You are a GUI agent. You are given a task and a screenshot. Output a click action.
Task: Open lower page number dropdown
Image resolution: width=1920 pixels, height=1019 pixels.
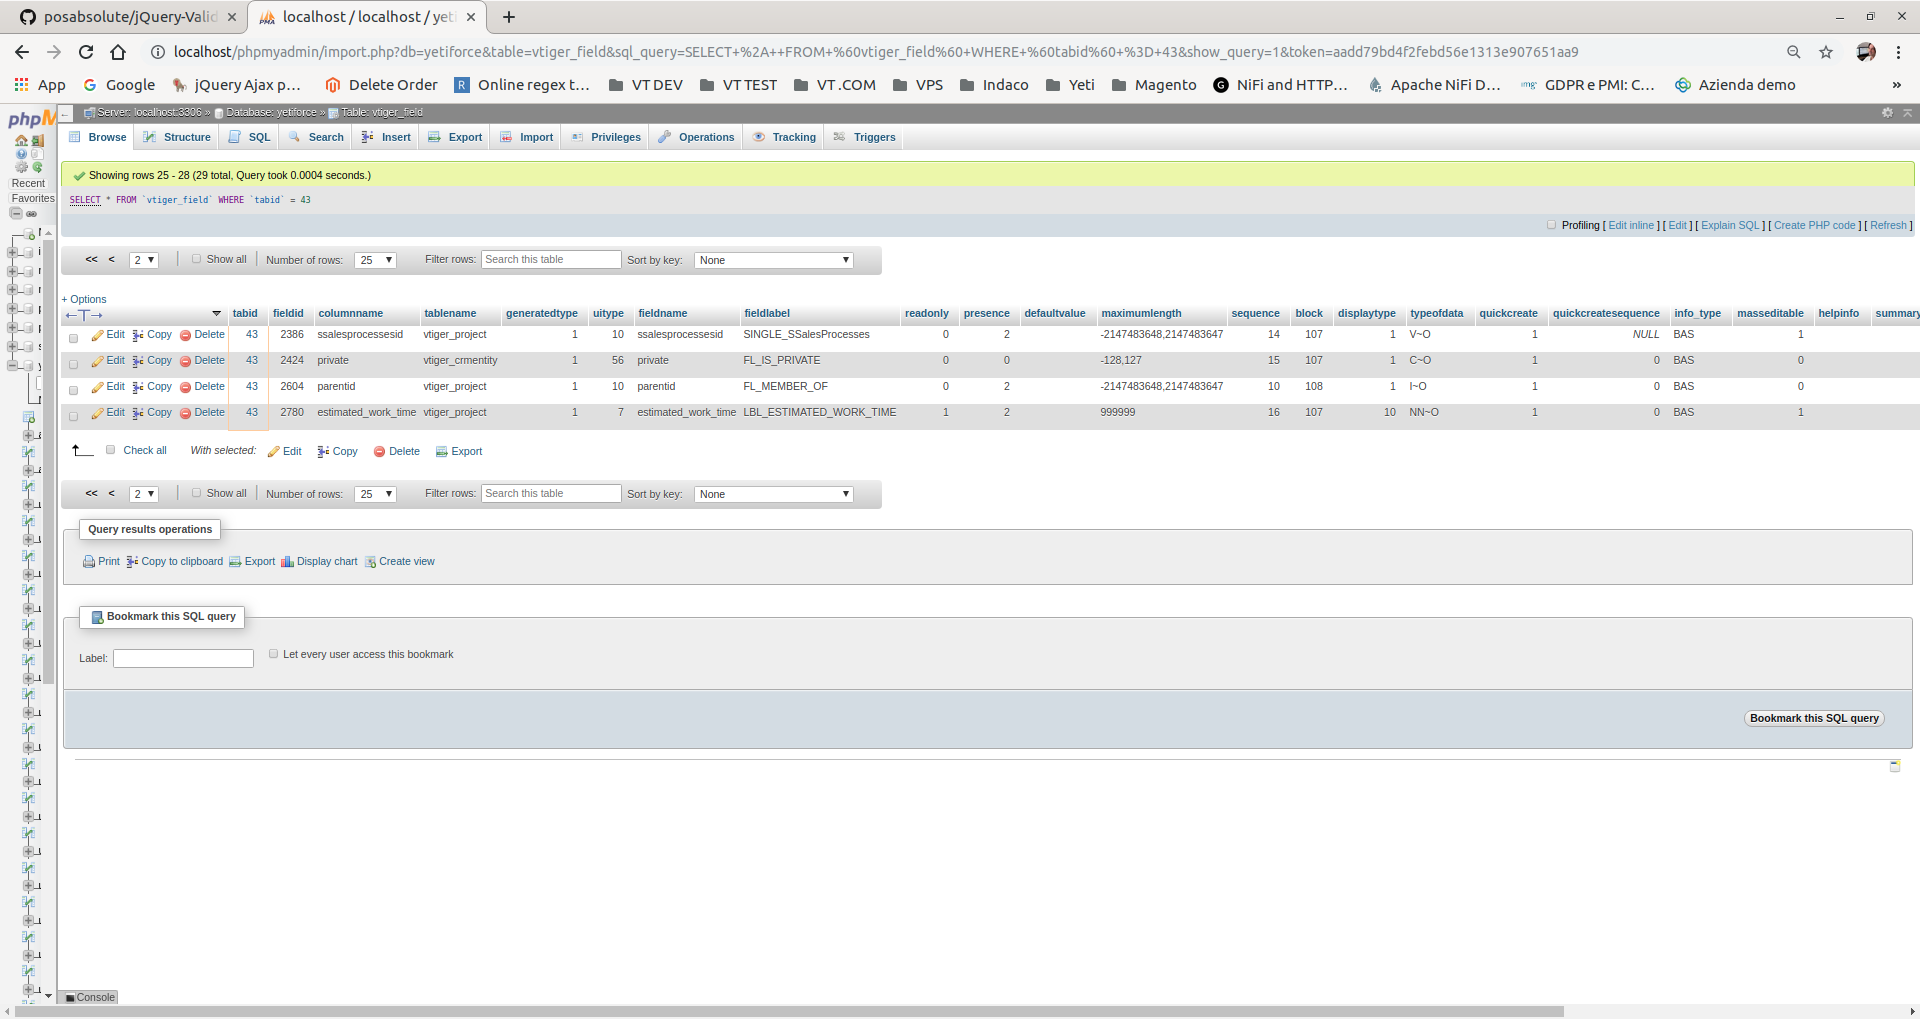click(144, 494)
